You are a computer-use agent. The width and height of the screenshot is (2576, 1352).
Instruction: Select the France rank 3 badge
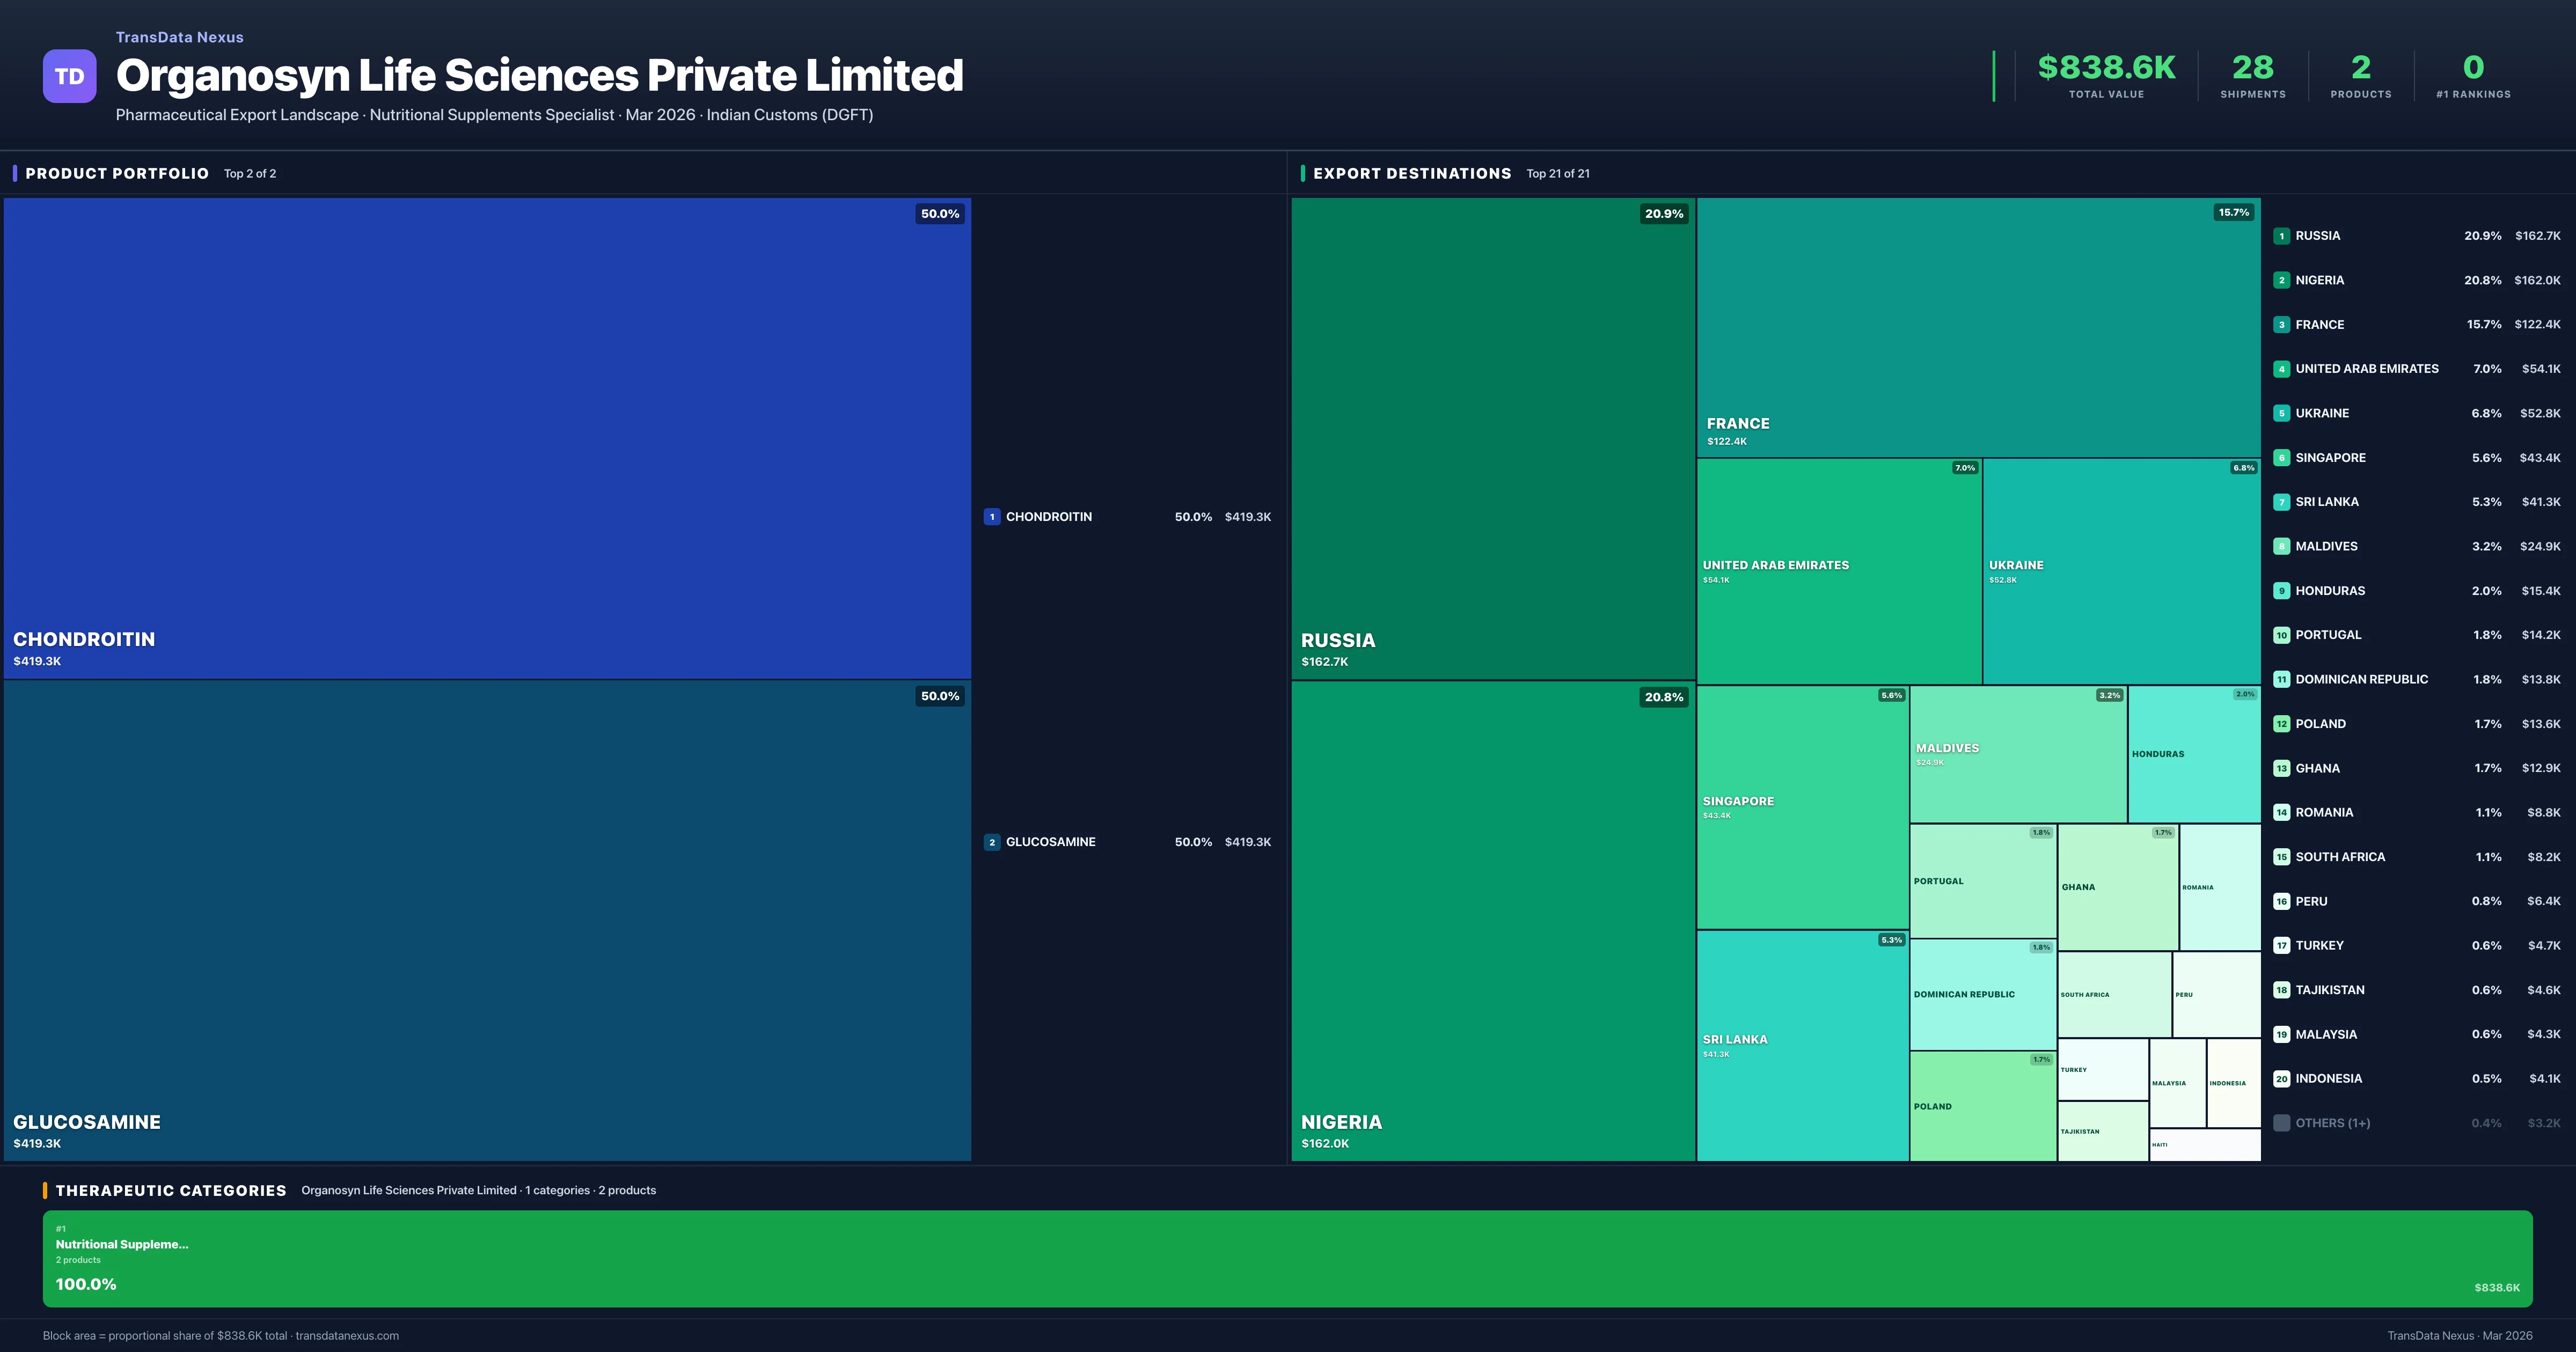(x=2281, y=324)
